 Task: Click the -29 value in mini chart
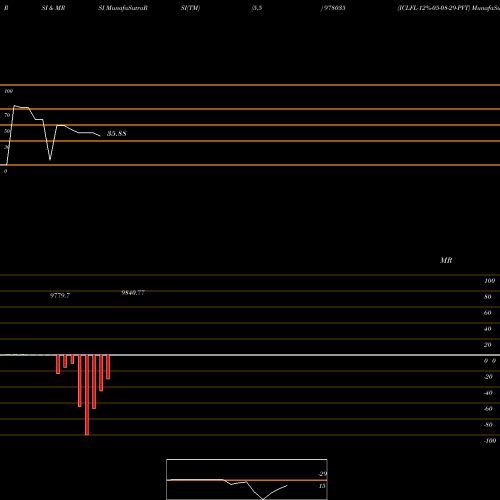click(322, 474)
